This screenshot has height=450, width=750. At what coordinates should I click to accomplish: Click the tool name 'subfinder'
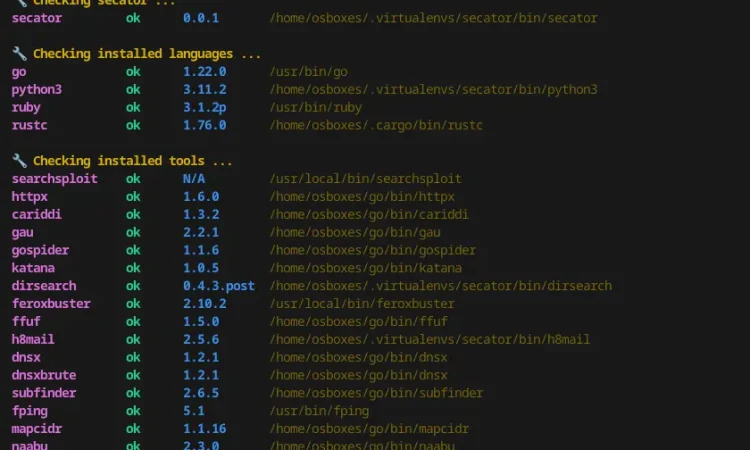[44, 393]
